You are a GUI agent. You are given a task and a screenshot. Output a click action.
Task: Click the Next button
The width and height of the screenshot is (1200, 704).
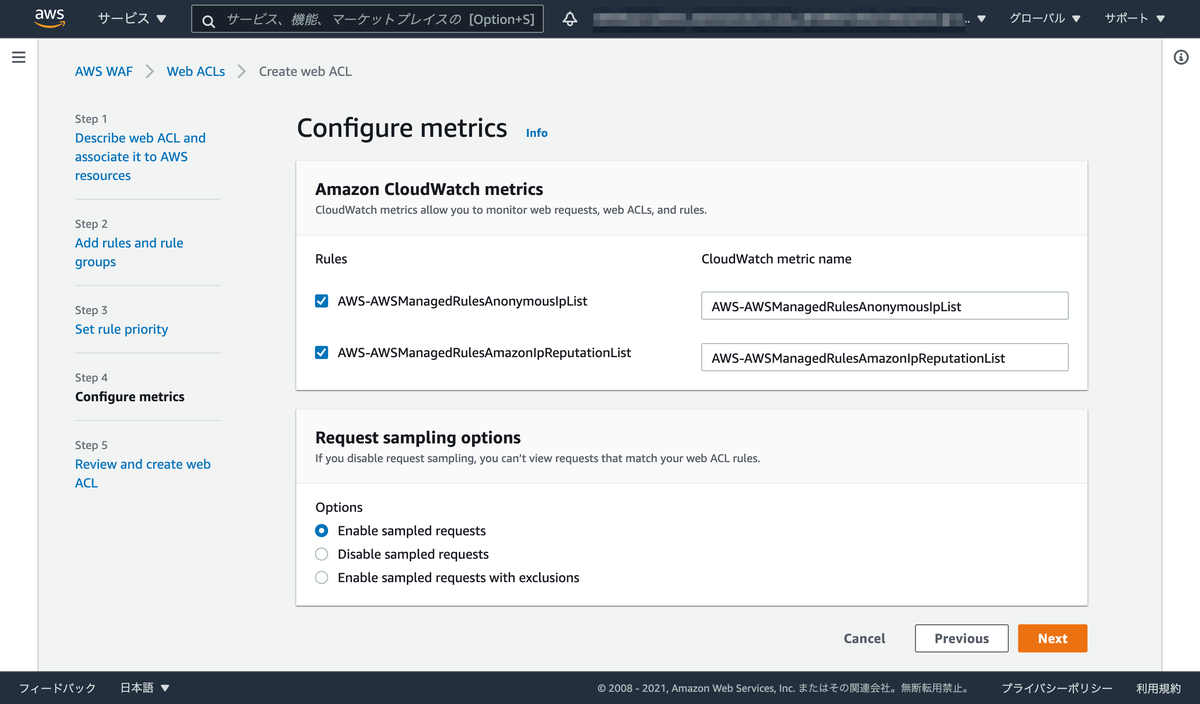(x=1052, y=638)
